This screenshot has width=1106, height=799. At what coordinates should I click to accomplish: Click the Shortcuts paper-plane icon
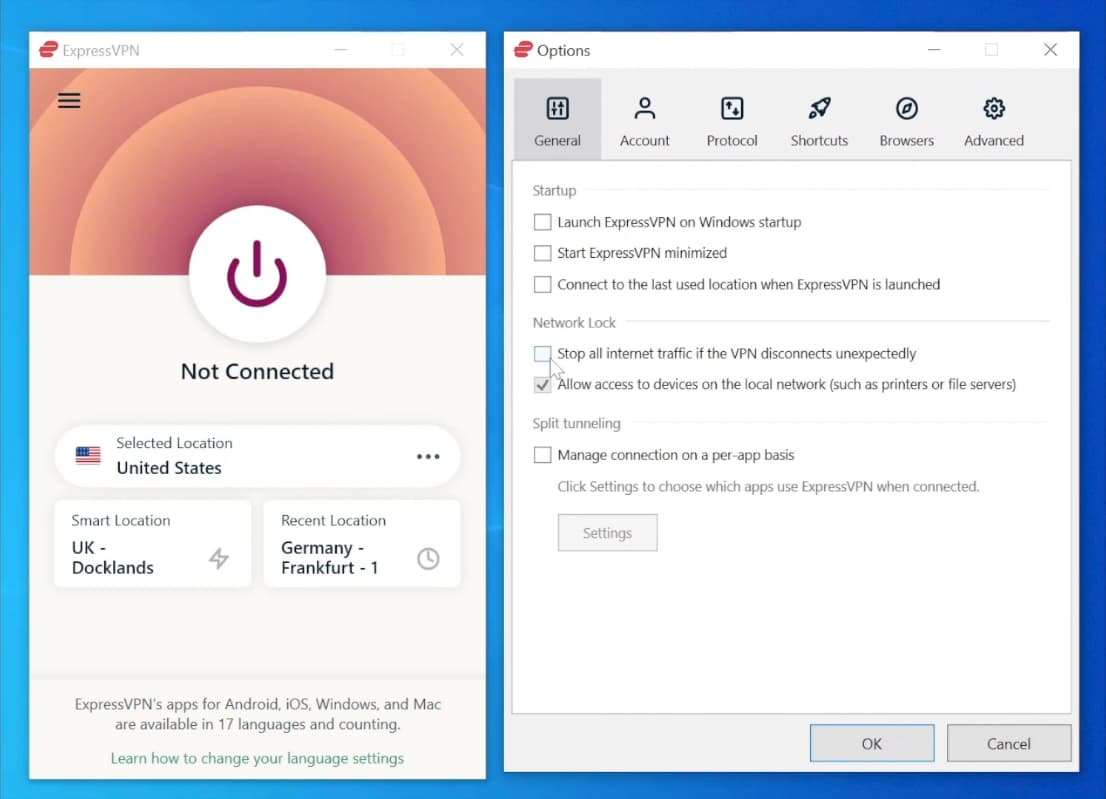818,109
